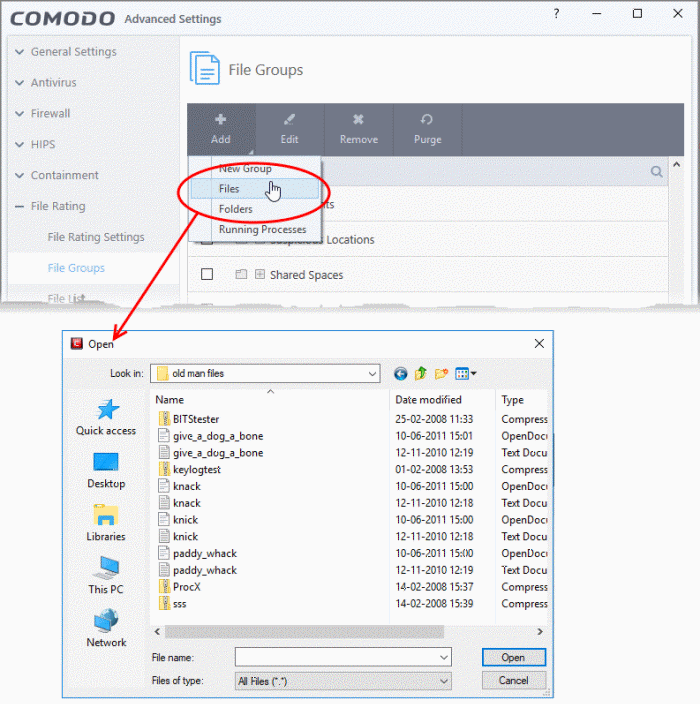Screen dimensions: 700x704
Task: Click the search magnifier icon in File Groups
Action: (x=656, y=172)
